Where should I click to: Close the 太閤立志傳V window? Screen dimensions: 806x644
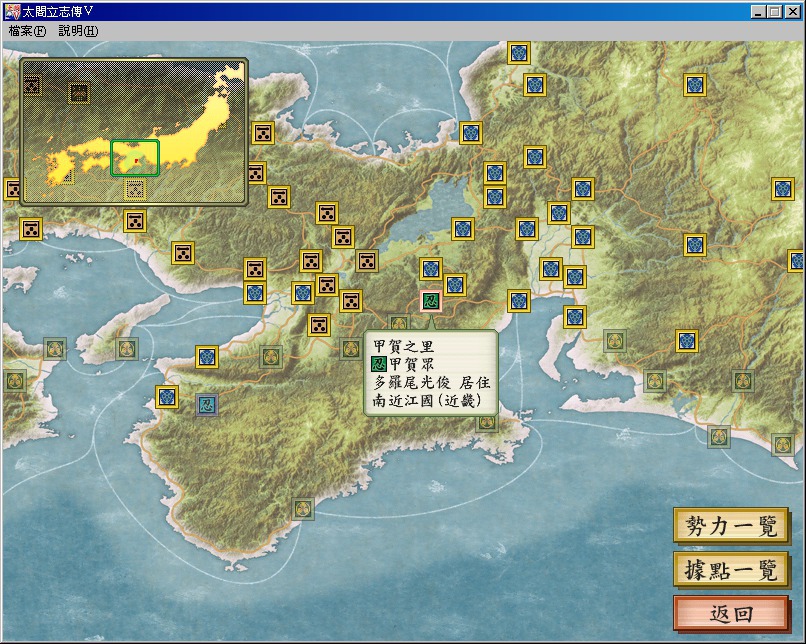click(x=793, y=12)
